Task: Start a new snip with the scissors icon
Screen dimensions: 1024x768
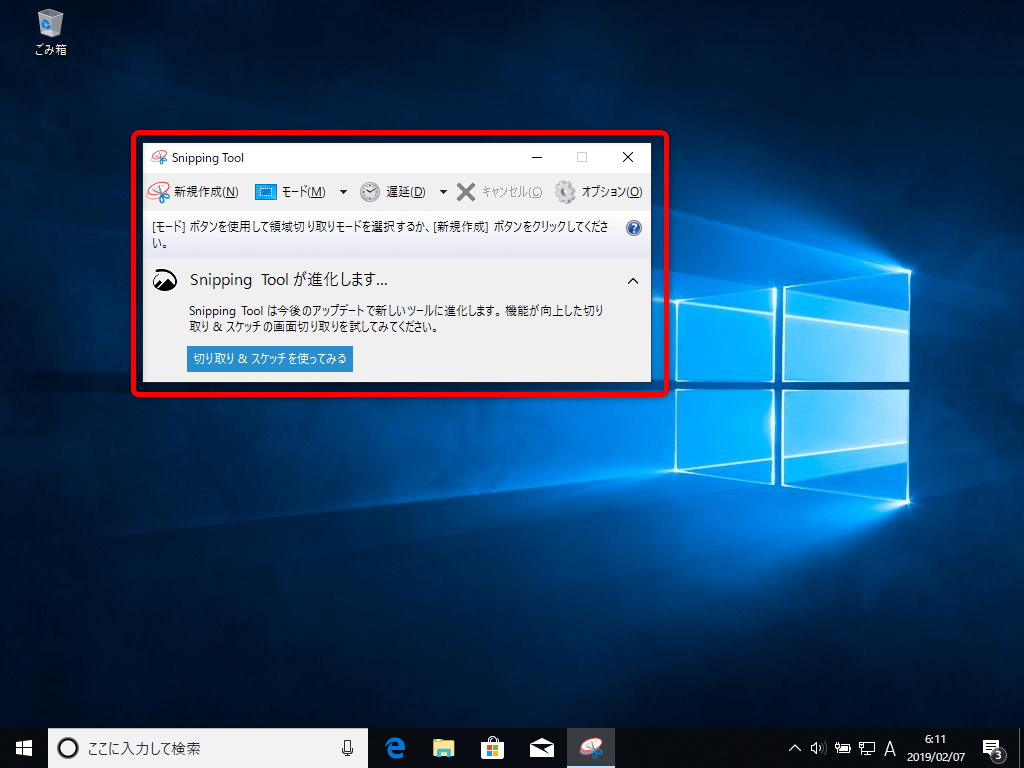Action: [158, 191]
